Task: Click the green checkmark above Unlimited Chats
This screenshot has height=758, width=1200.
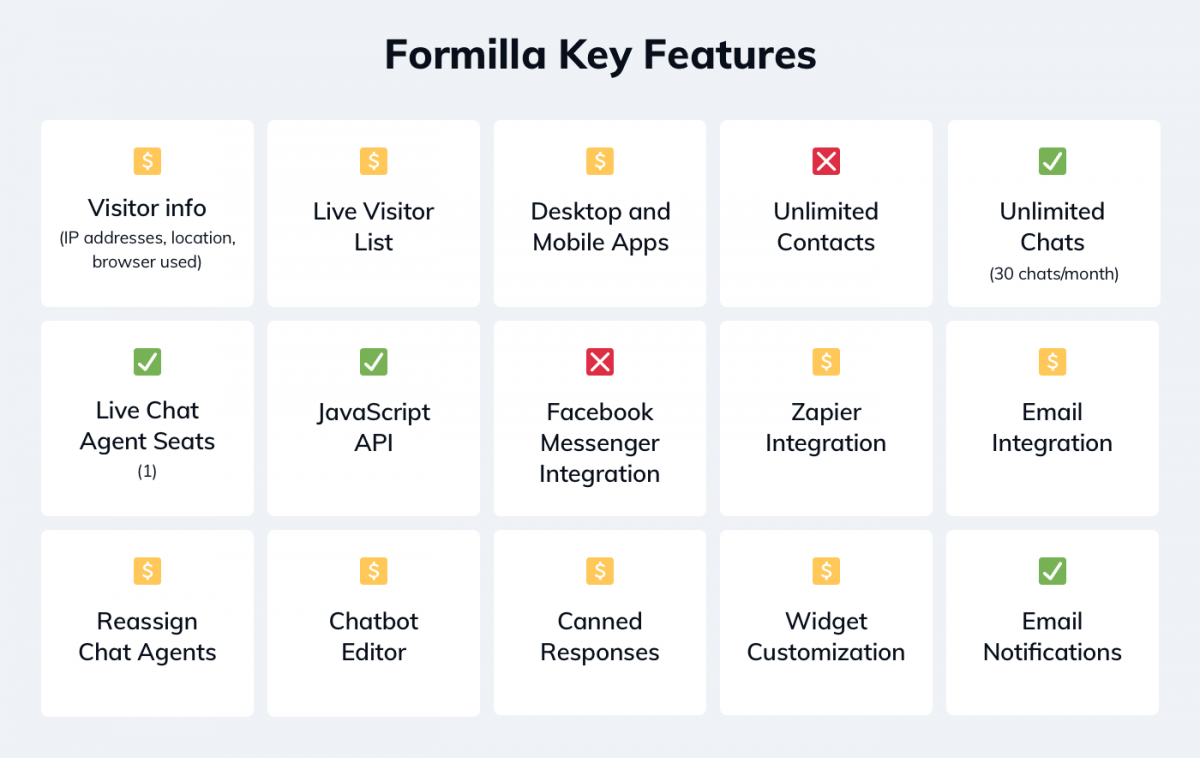Action: [1052, 161]
